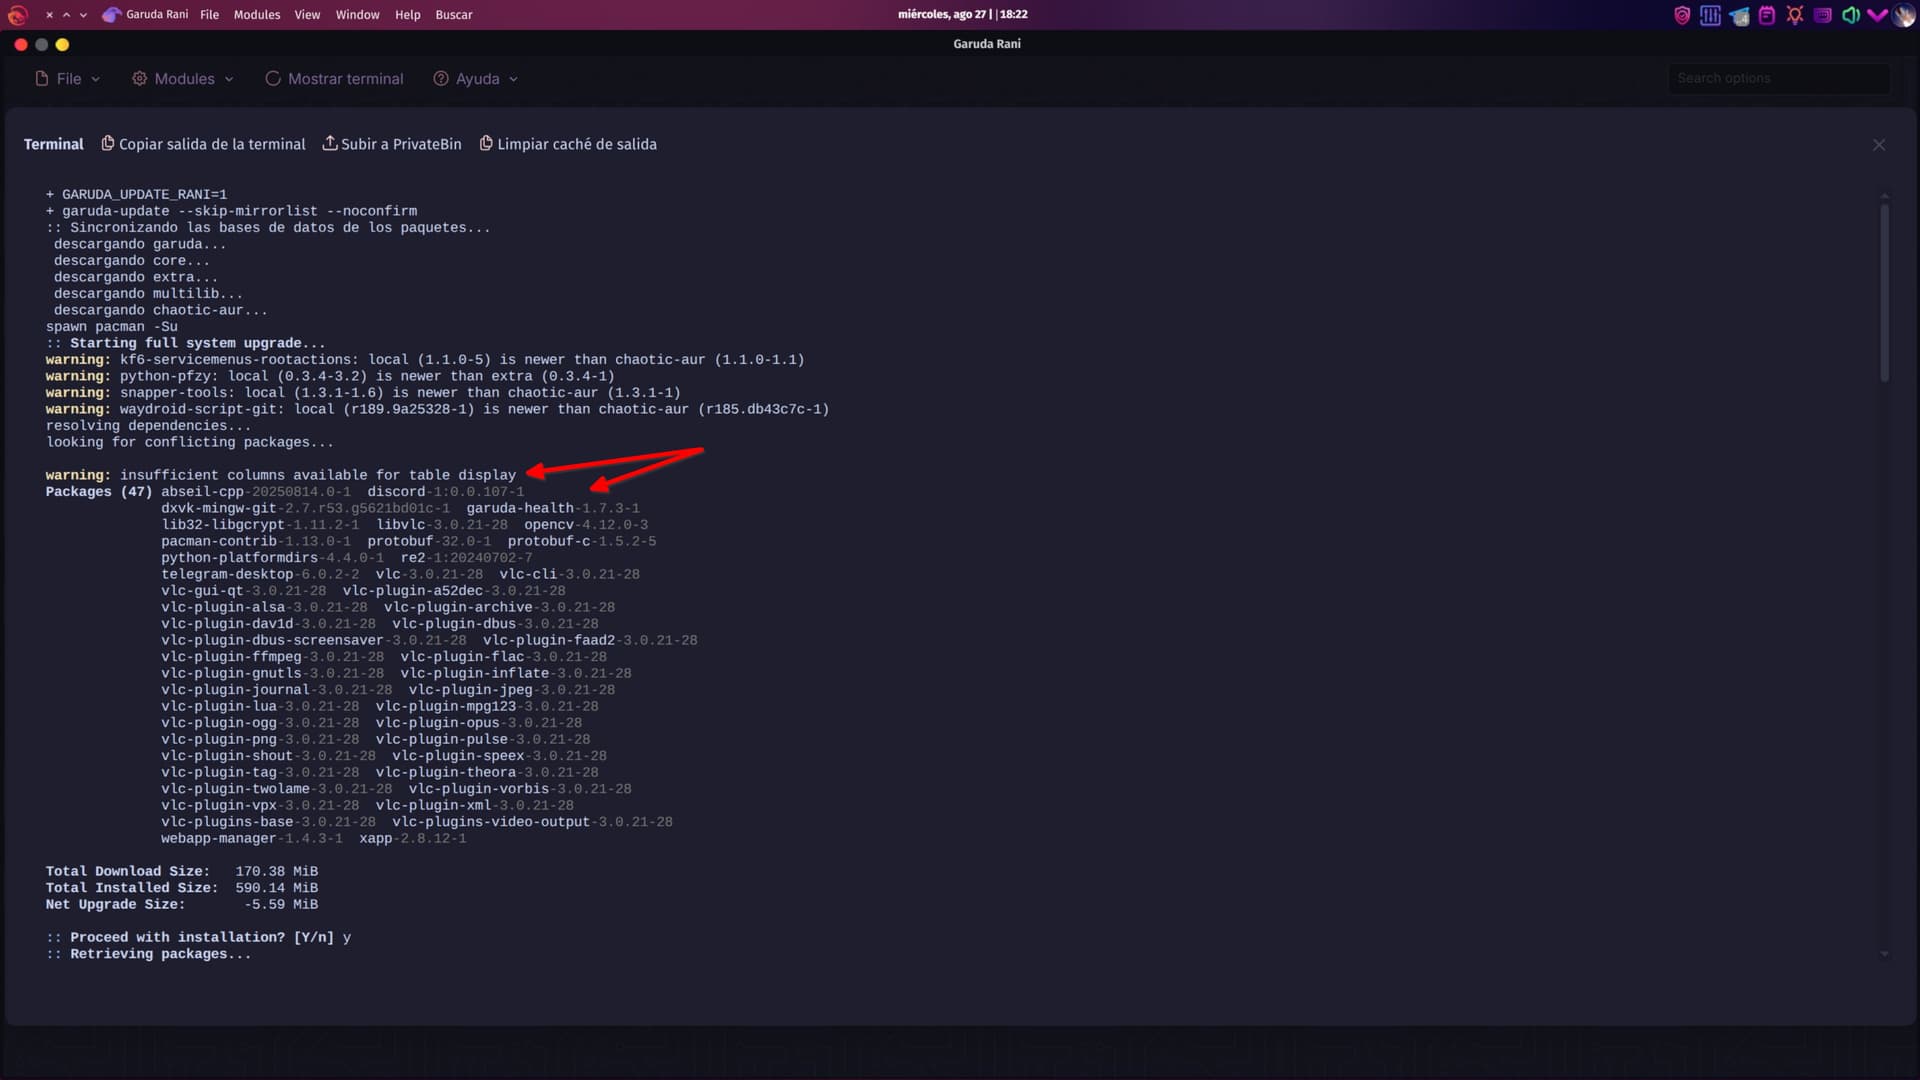Open the clipboard notes tray icon
Viewport: 1920px width, 1080px height.
click(1767, 15)
